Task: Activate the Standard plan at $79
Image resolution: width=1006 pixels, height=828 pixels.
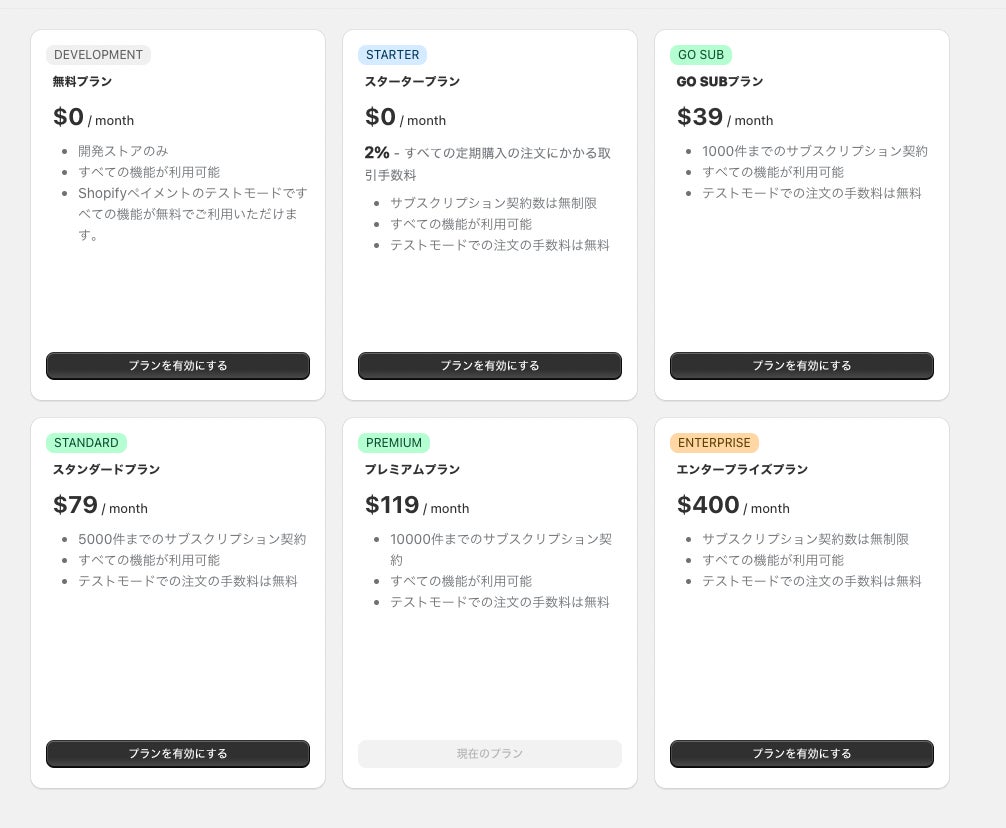Action: (x=178, y=754)
